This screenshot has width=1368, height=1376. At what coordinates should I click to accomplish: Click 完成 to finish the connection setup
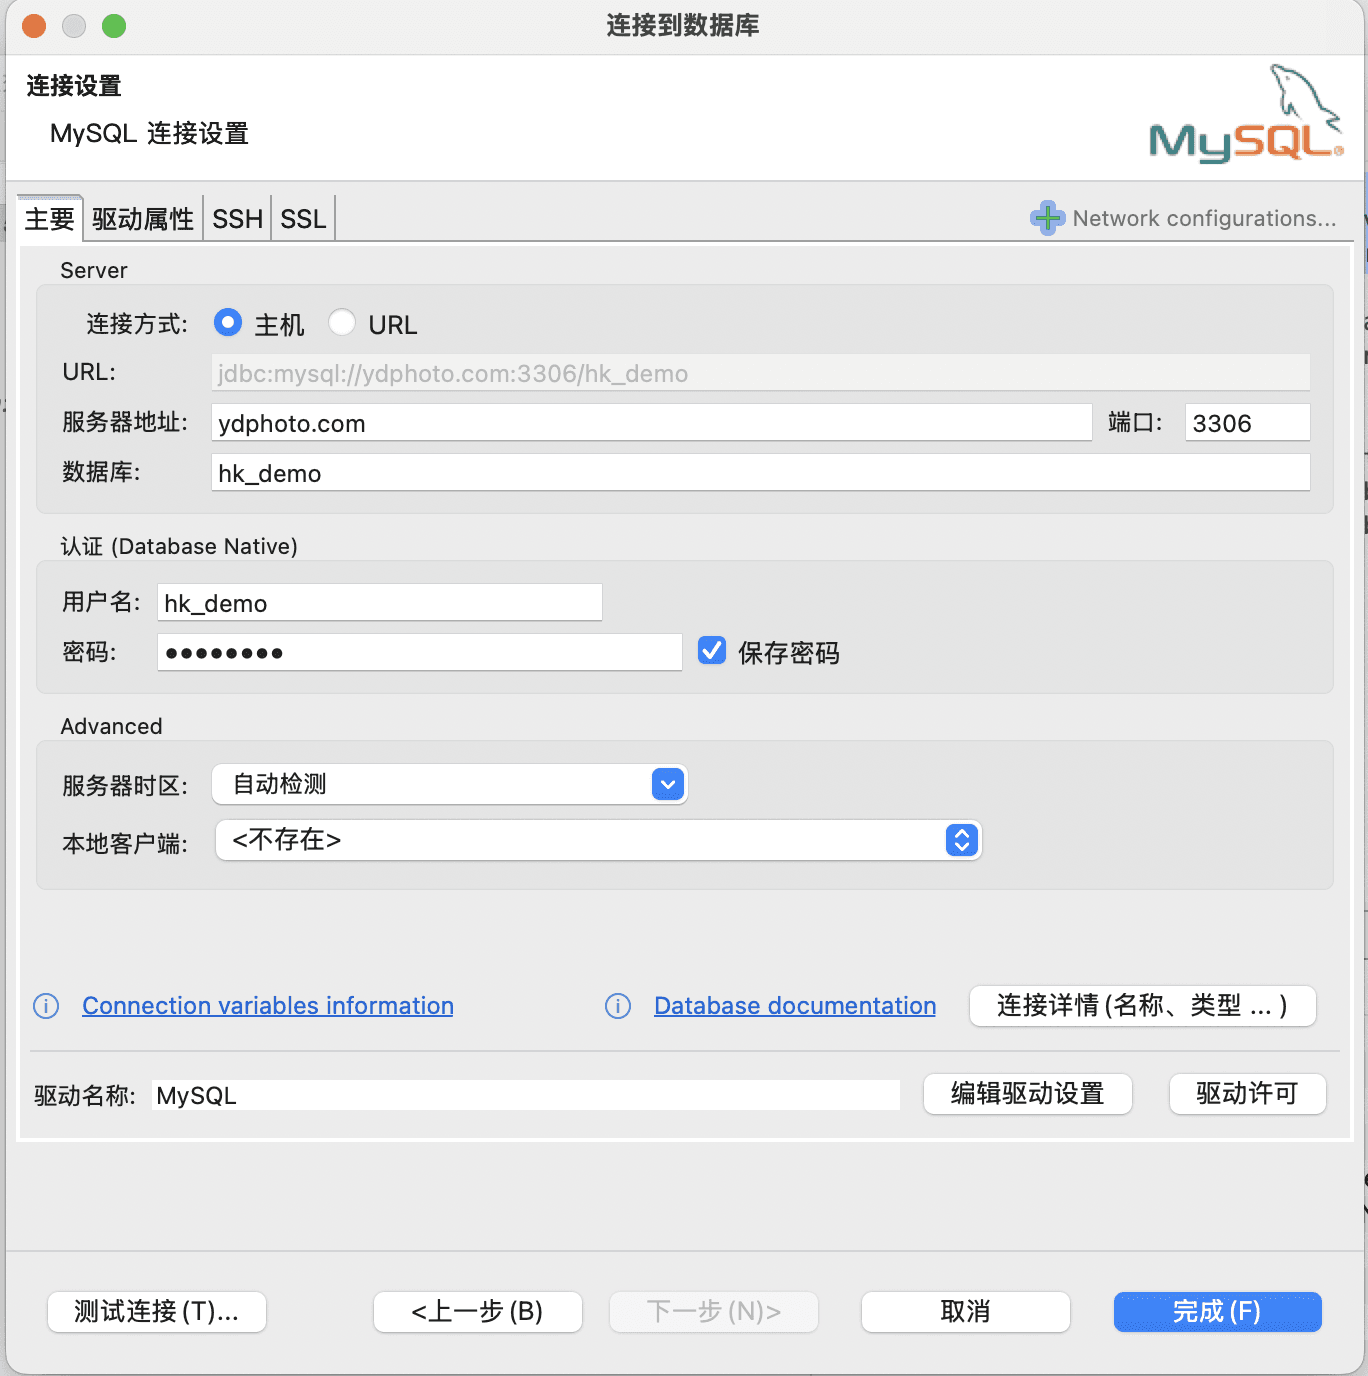1216,1312
